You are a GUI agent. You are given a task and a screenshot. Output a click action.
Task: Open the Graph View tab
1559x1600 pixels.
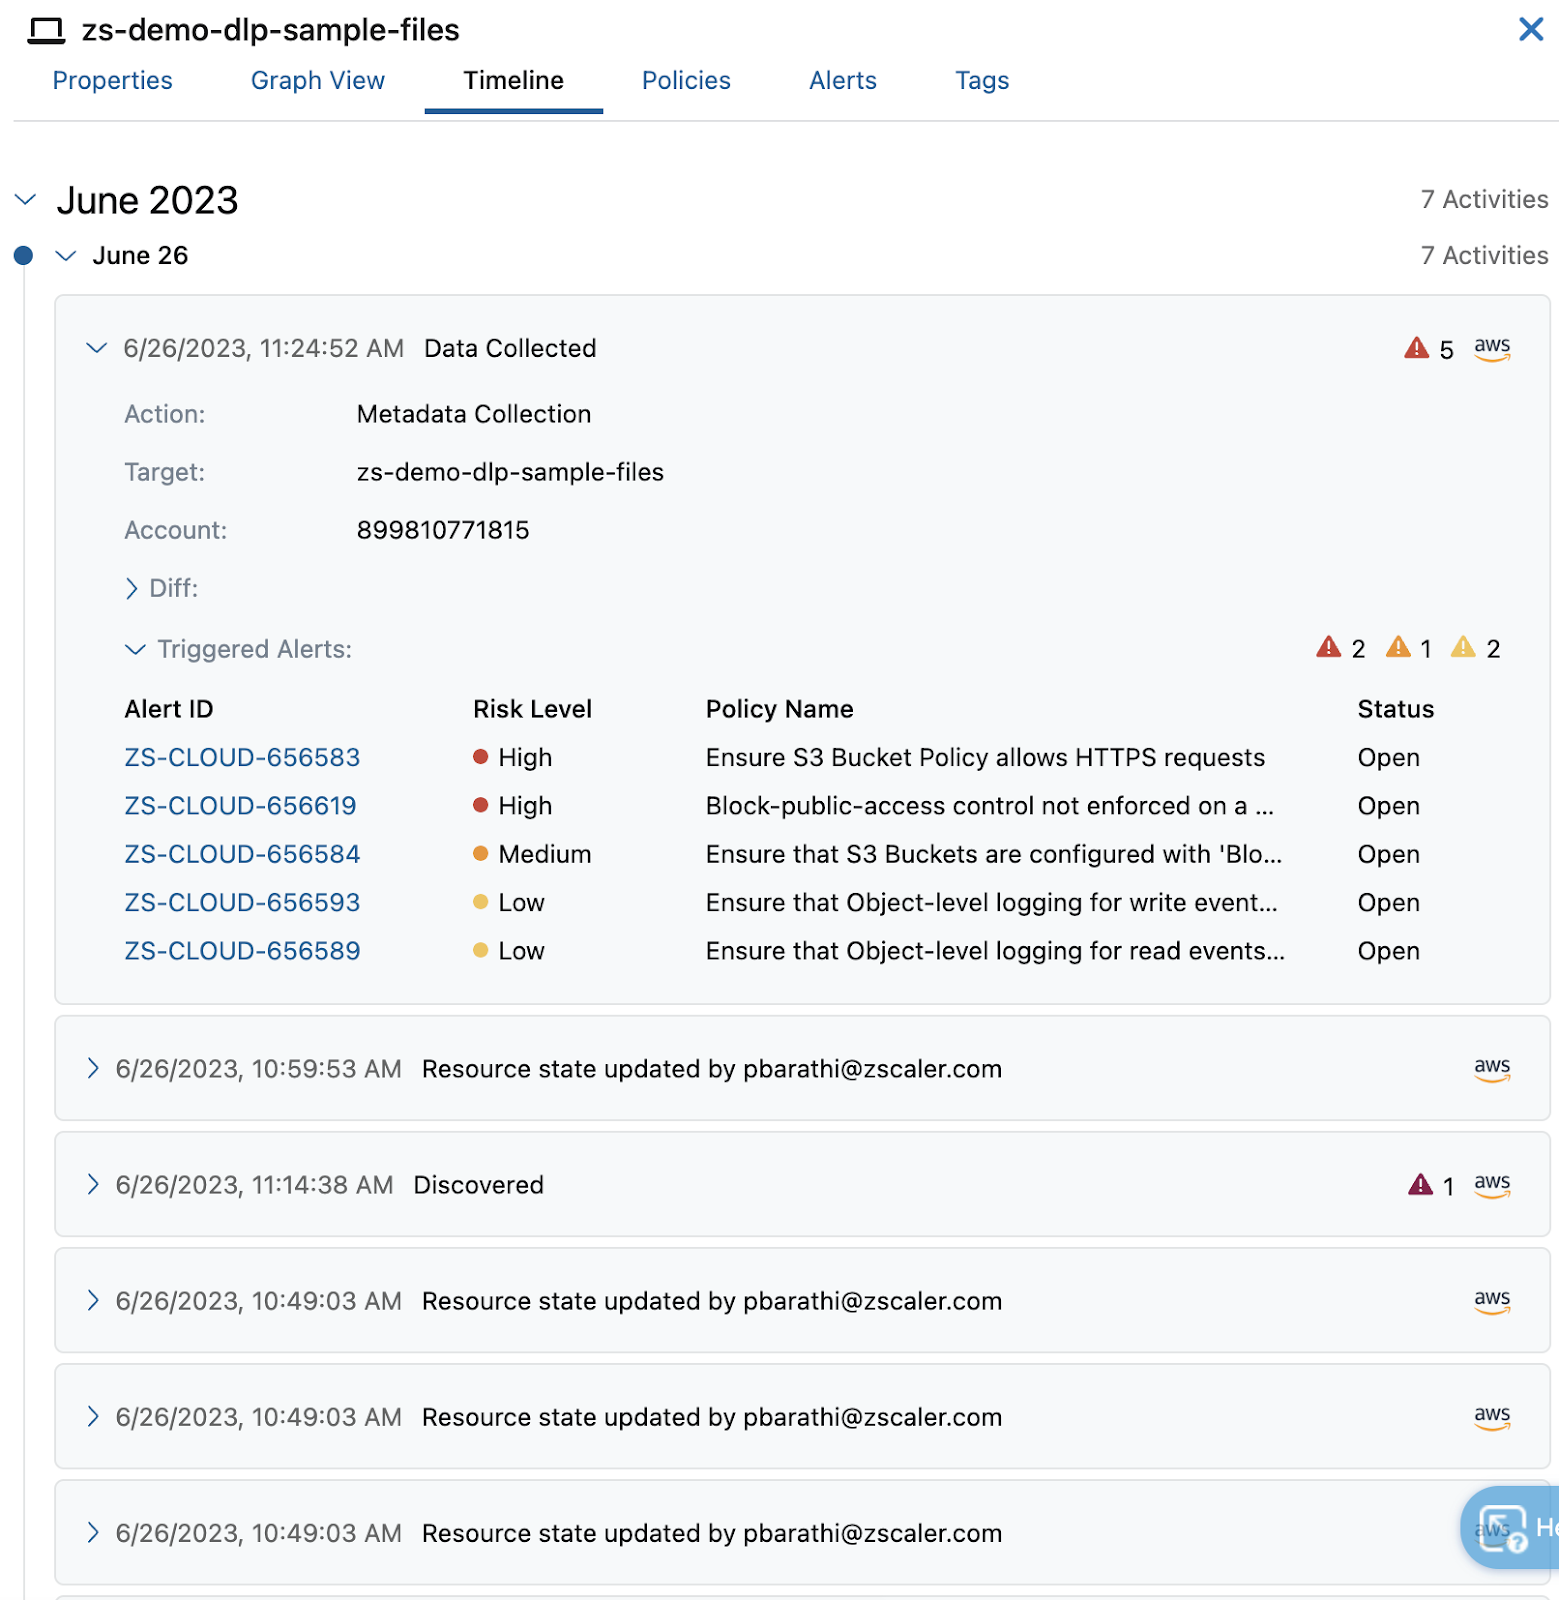318,80
